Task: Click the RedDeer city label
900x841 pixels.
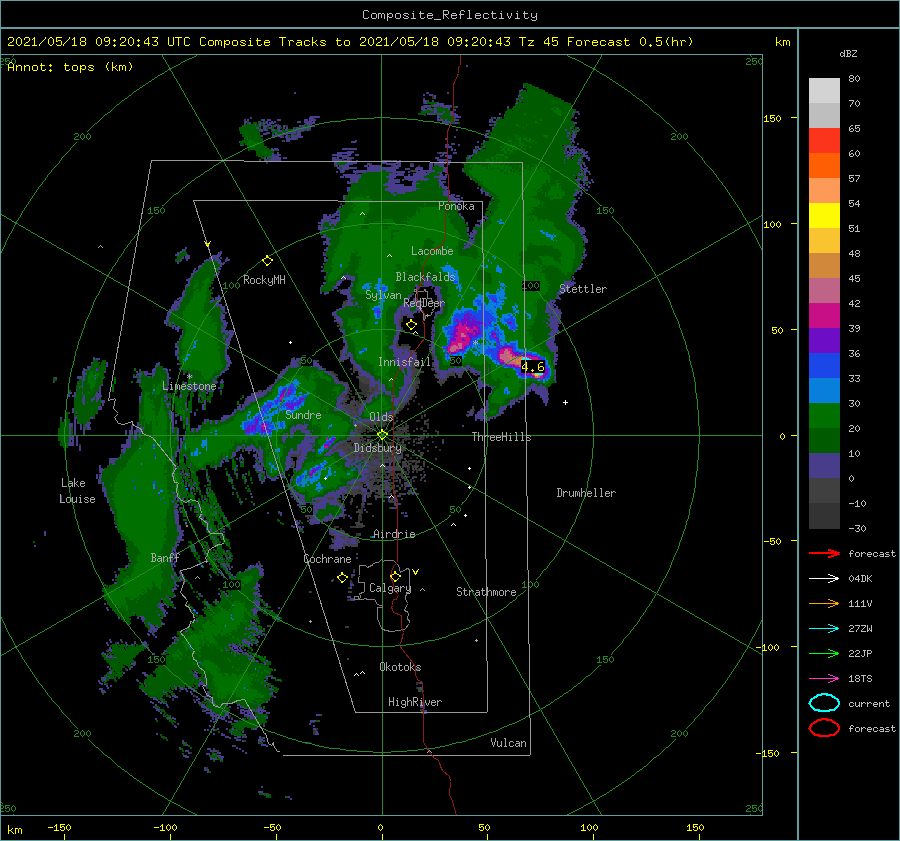Action: coord(424,303)
